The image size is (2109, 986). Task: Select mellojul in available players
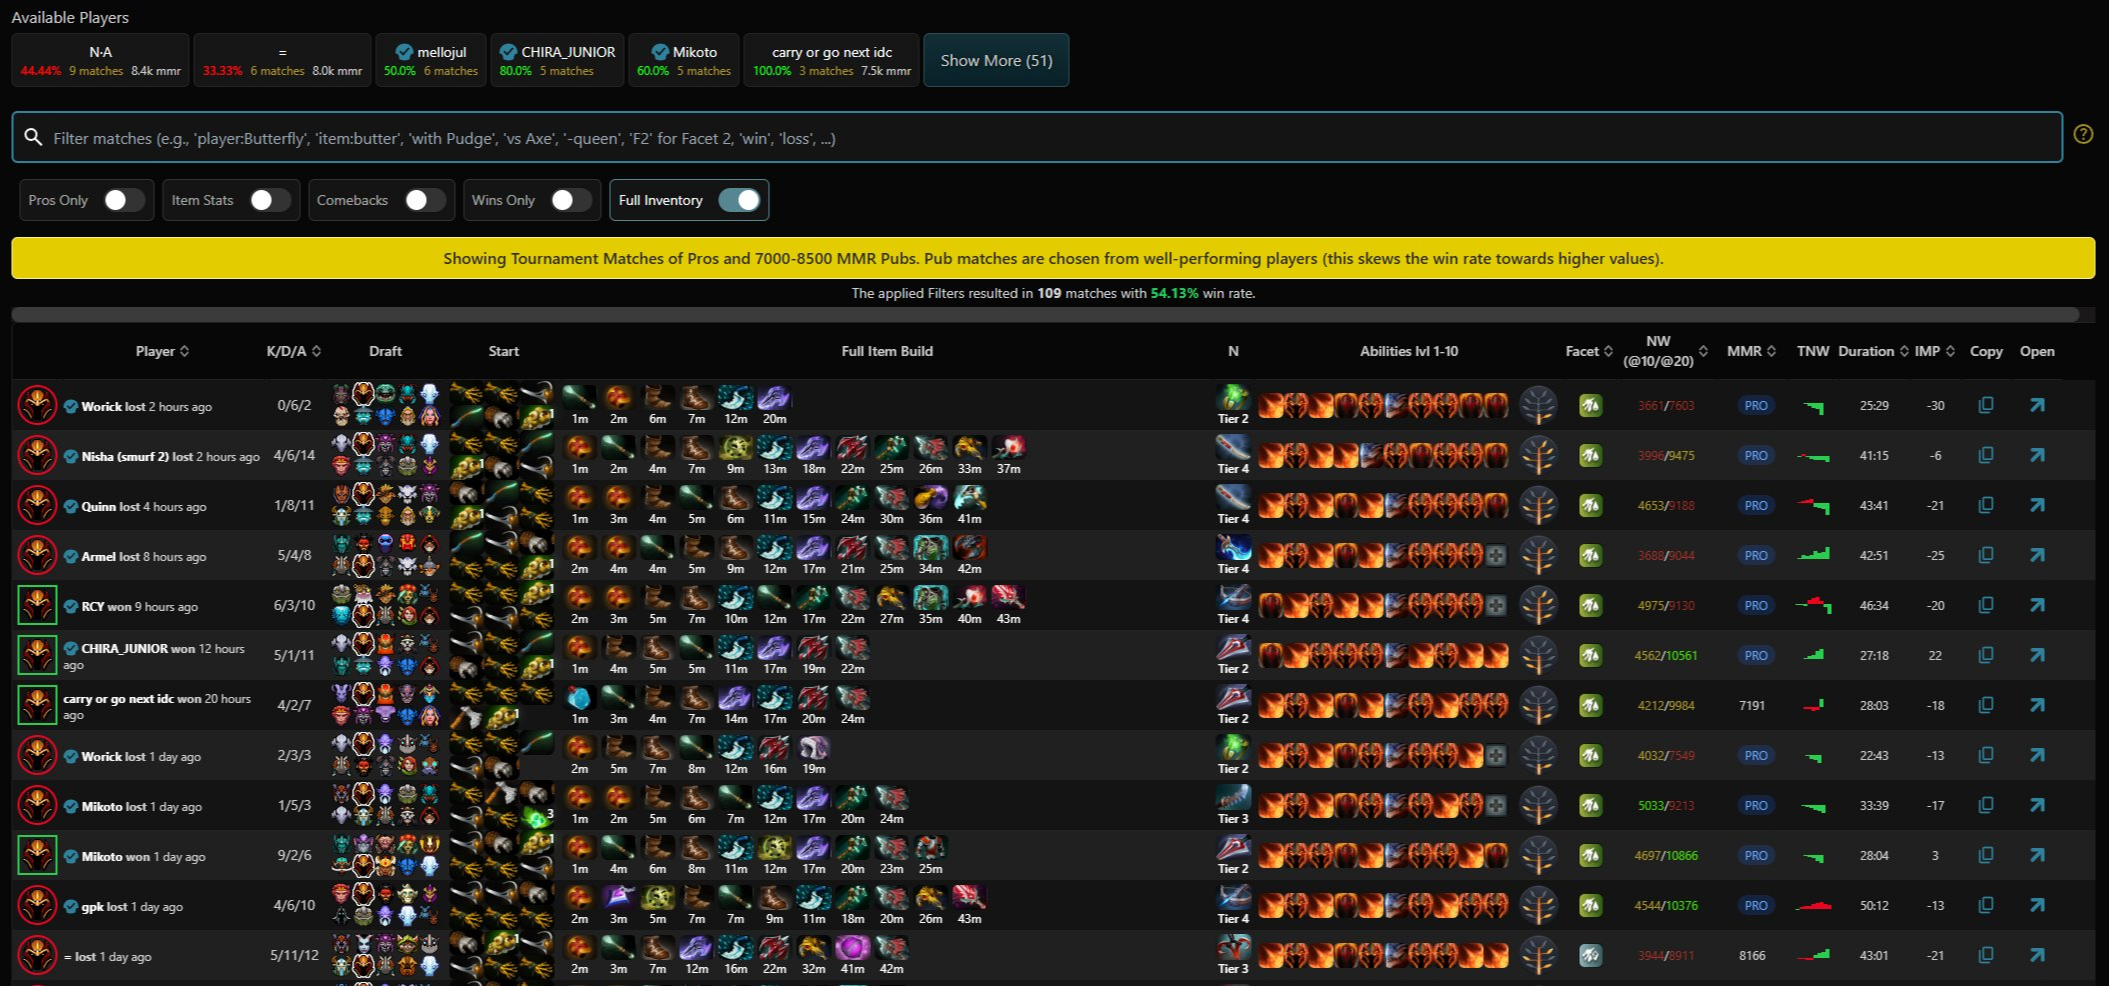pyautogui.click(x=431, y=60)
